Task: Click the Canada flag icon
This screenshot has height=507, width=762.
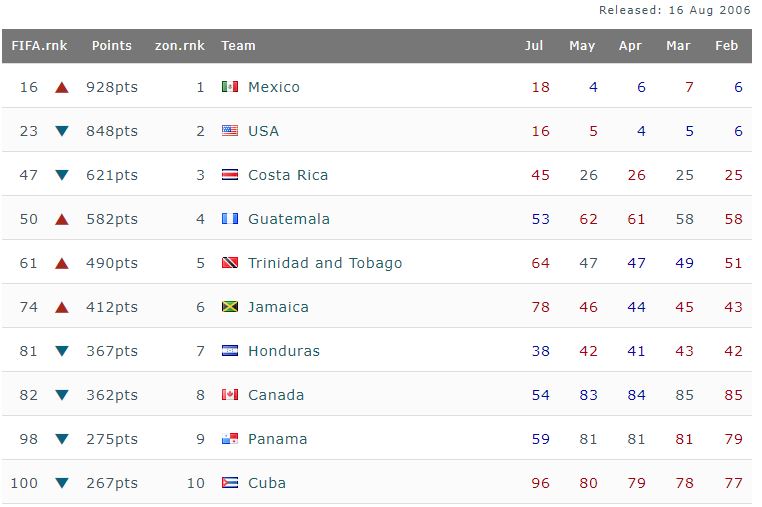Action: click(x=230, y=395)
